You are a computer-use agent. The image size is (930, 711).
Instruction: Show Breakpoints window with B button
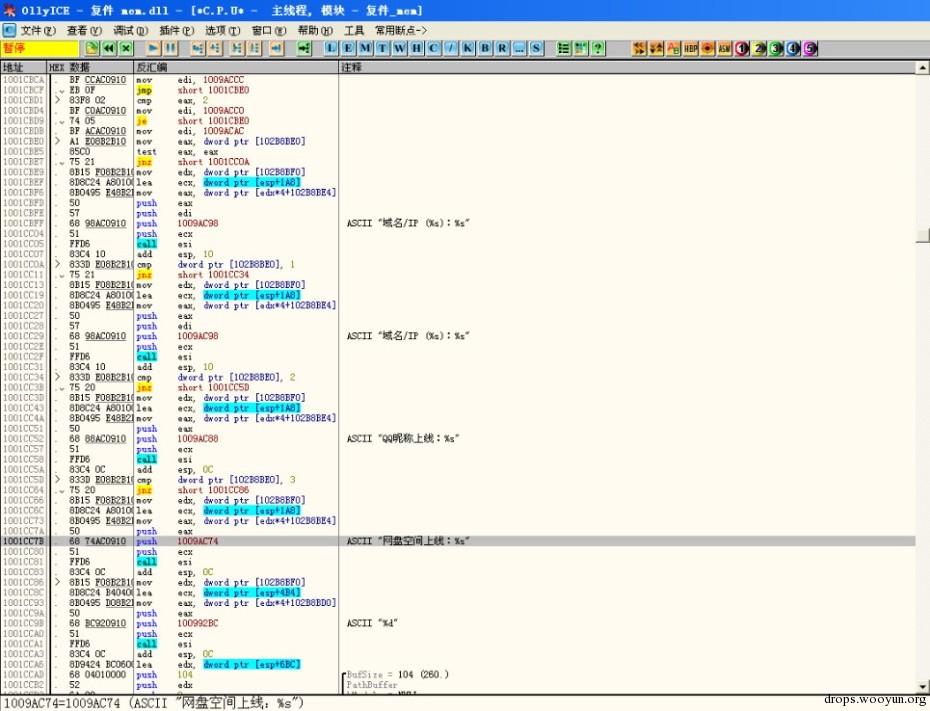[x=485, y=49]
